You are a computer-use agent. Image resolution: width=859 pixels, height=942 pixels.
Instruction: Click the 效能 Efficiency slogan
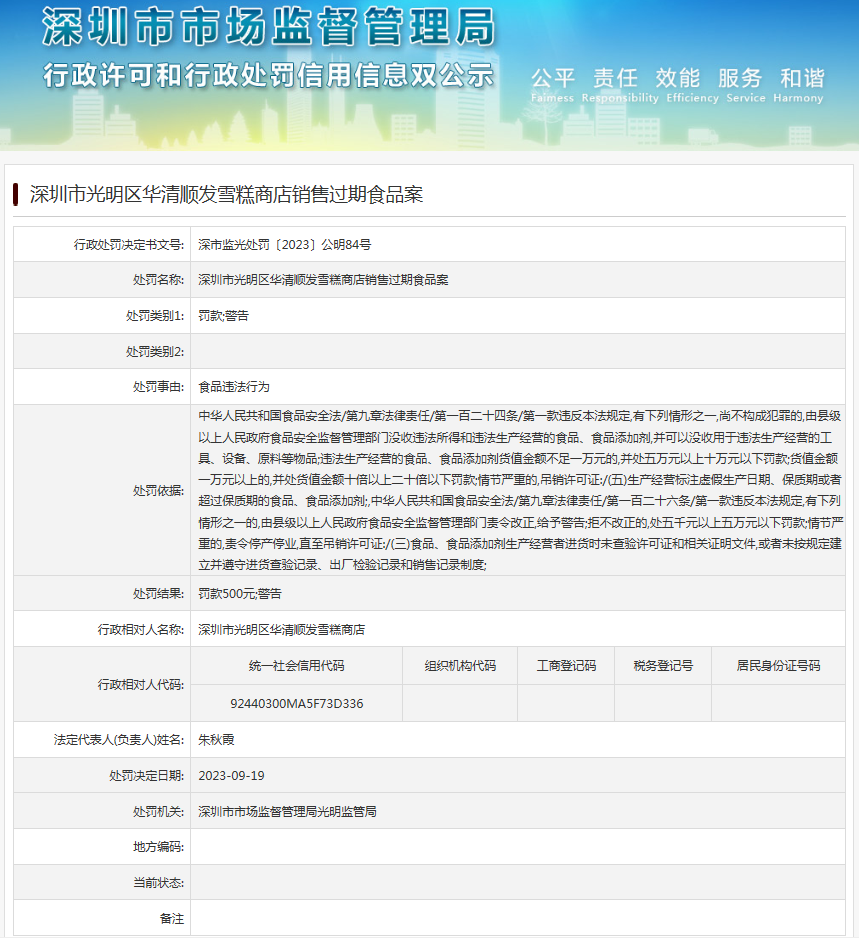point(692,85)
